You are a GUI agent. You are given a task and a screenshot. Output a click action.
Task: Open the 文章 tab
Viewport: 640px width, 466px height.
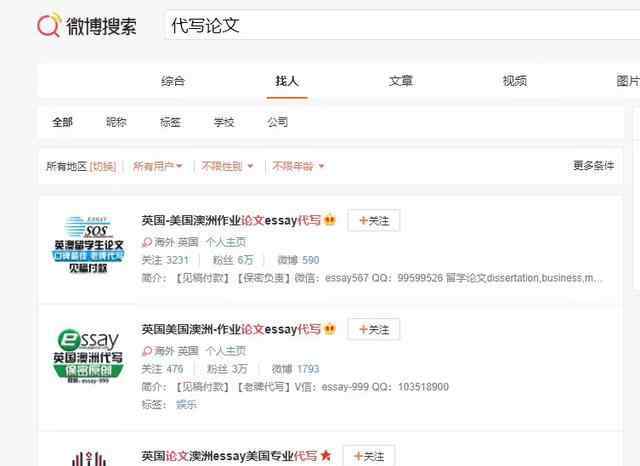[401, 81]
